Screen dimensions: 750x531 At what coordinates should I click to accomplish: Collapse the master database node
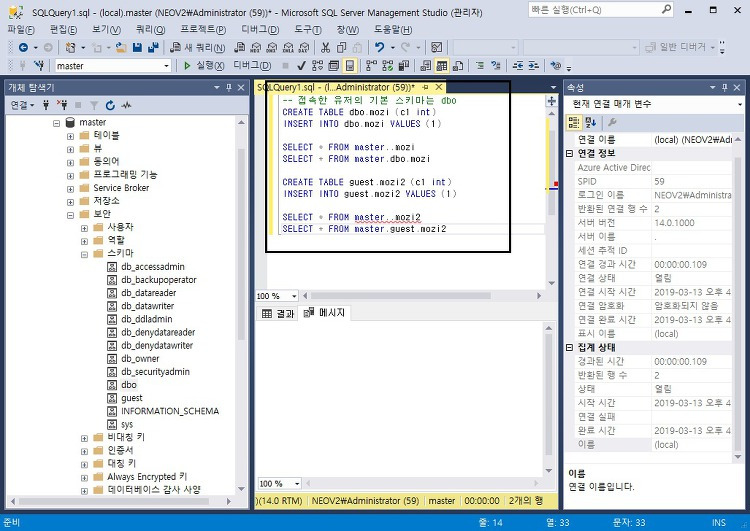[56, 123]
